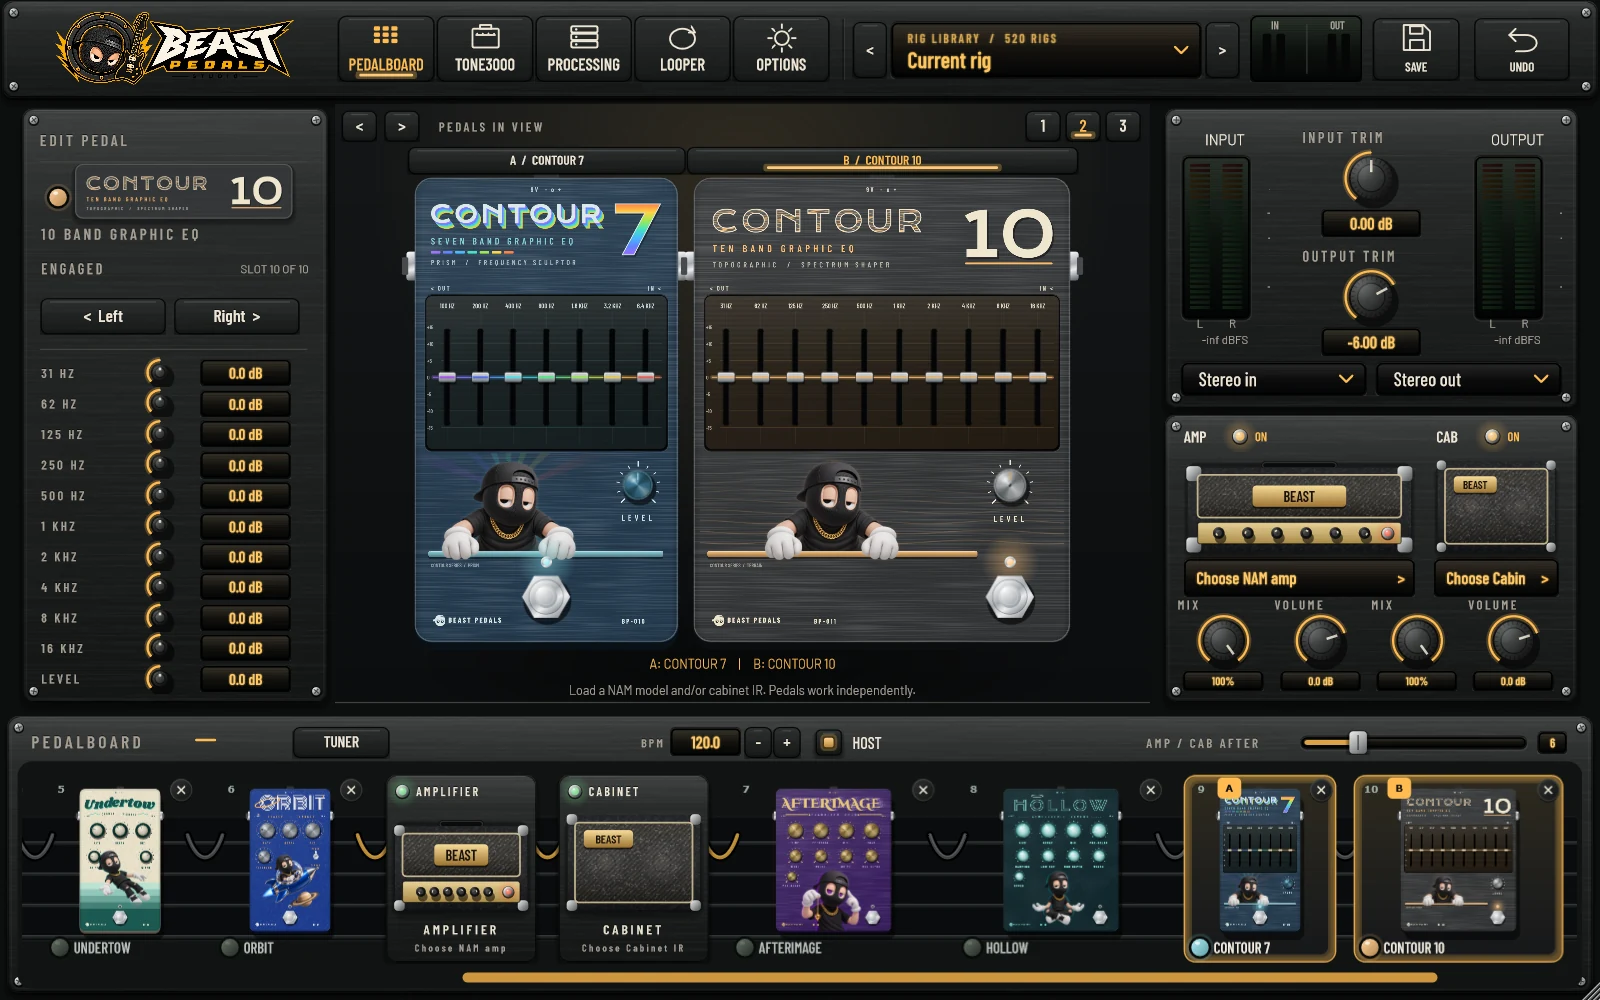Open the Options sun icon
1600x1000 pixels.
[781, 49]
